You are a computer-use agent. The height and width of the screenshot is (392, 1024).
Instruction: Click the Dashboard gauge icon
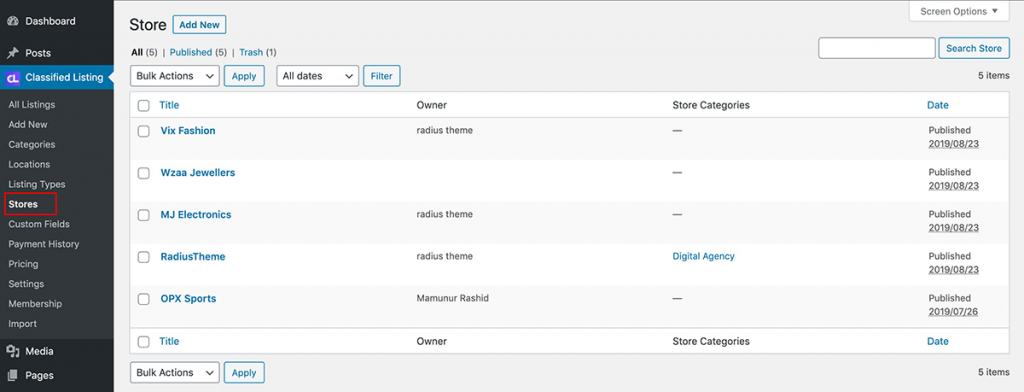coord(12,21)
